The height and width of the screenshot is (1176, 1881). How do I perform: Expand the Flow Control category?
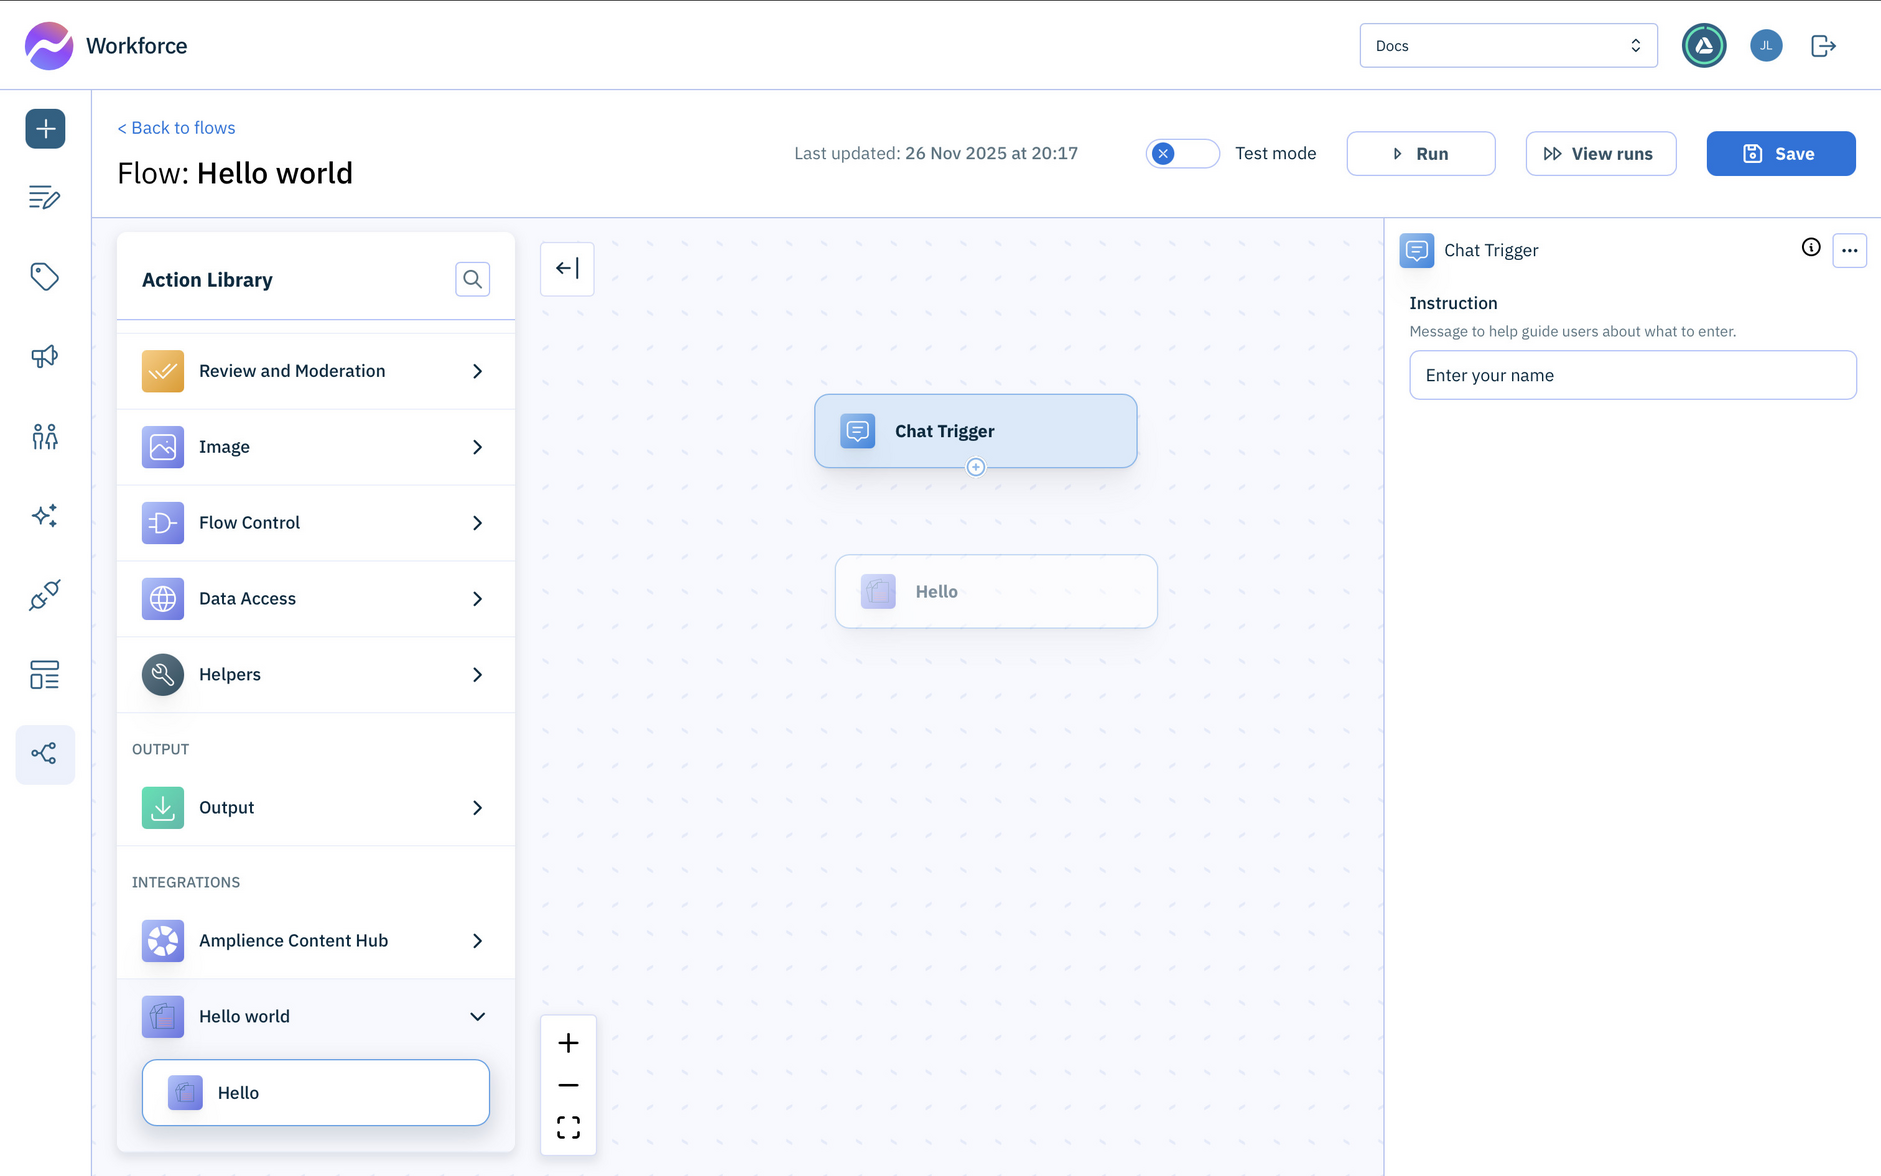[x=478, y=523]
